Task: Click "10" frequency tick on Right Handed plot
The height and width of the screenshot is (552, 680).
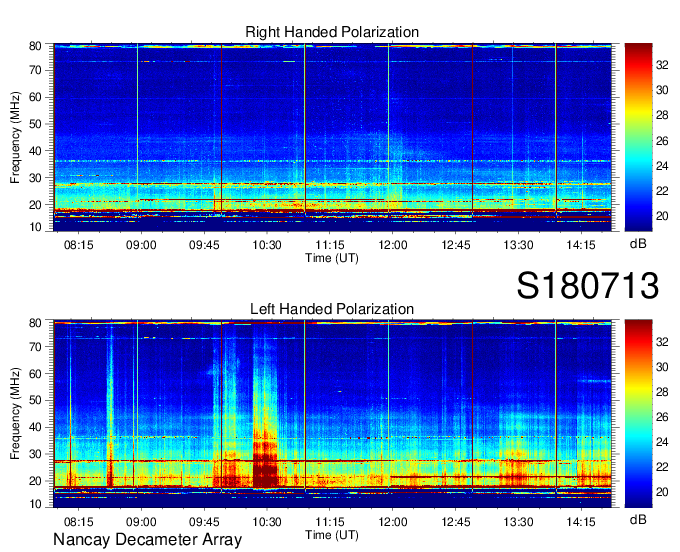Action: 35,227
